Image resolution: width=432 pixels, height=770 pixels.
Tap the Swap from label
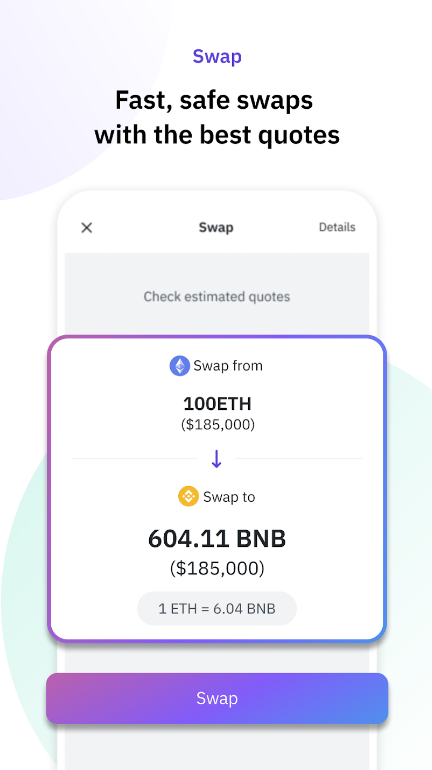point(228,366)
